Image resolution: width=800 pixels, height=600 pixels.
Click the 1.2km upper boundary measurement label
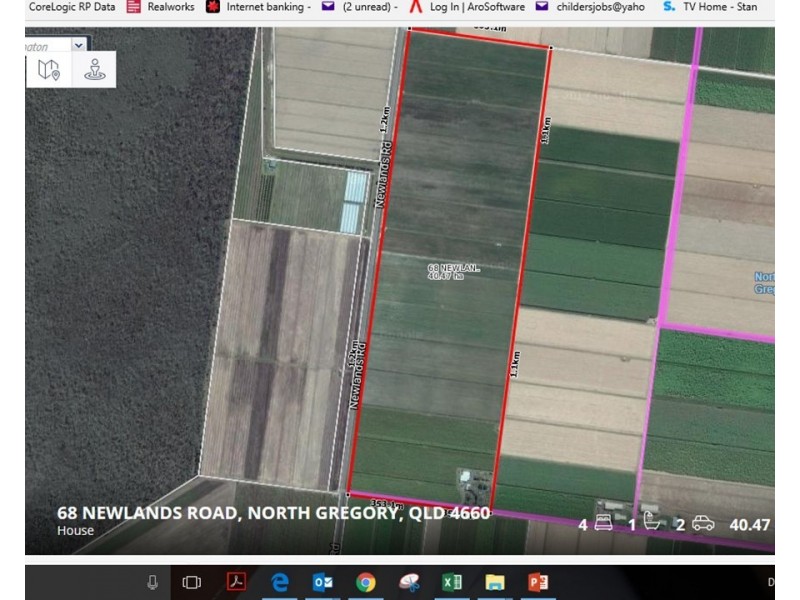pos(385,119)
